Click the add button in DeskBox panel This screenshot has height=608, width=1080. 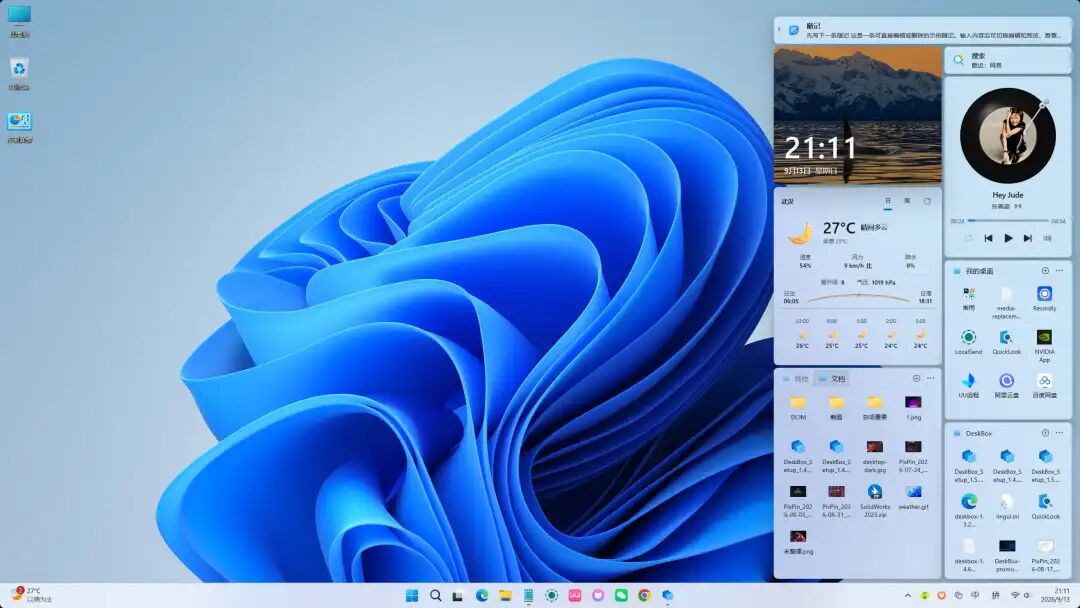[1045, 433]
